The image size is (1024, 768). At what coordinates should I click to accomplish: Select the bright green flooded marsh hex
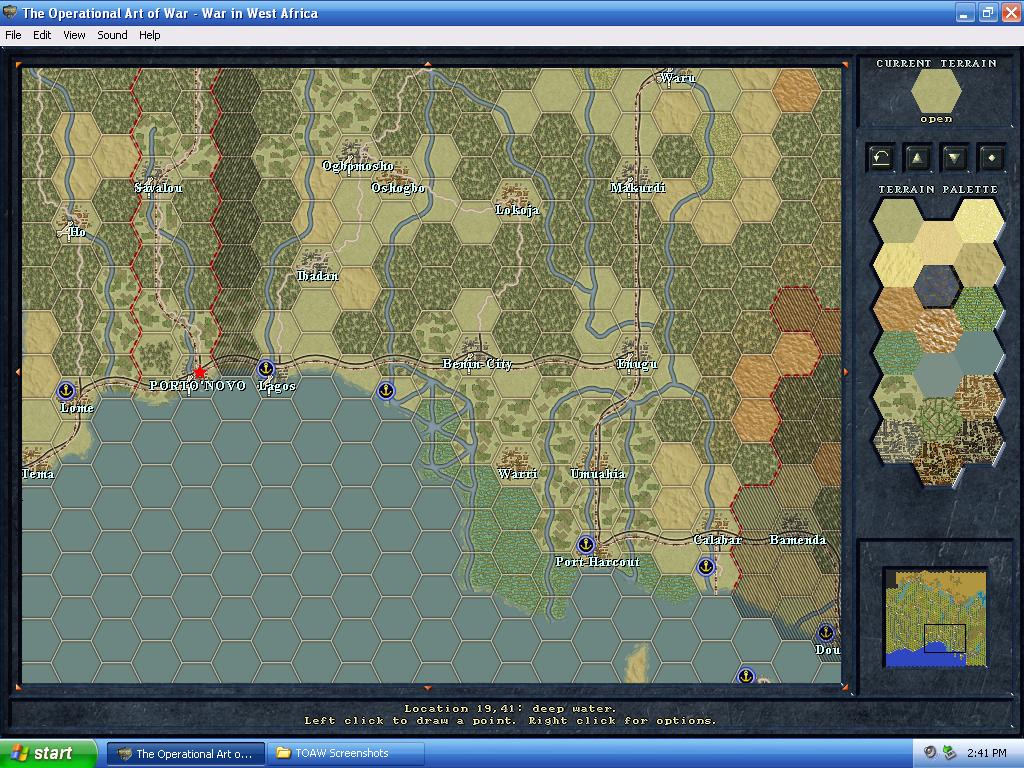pos(978,309)
